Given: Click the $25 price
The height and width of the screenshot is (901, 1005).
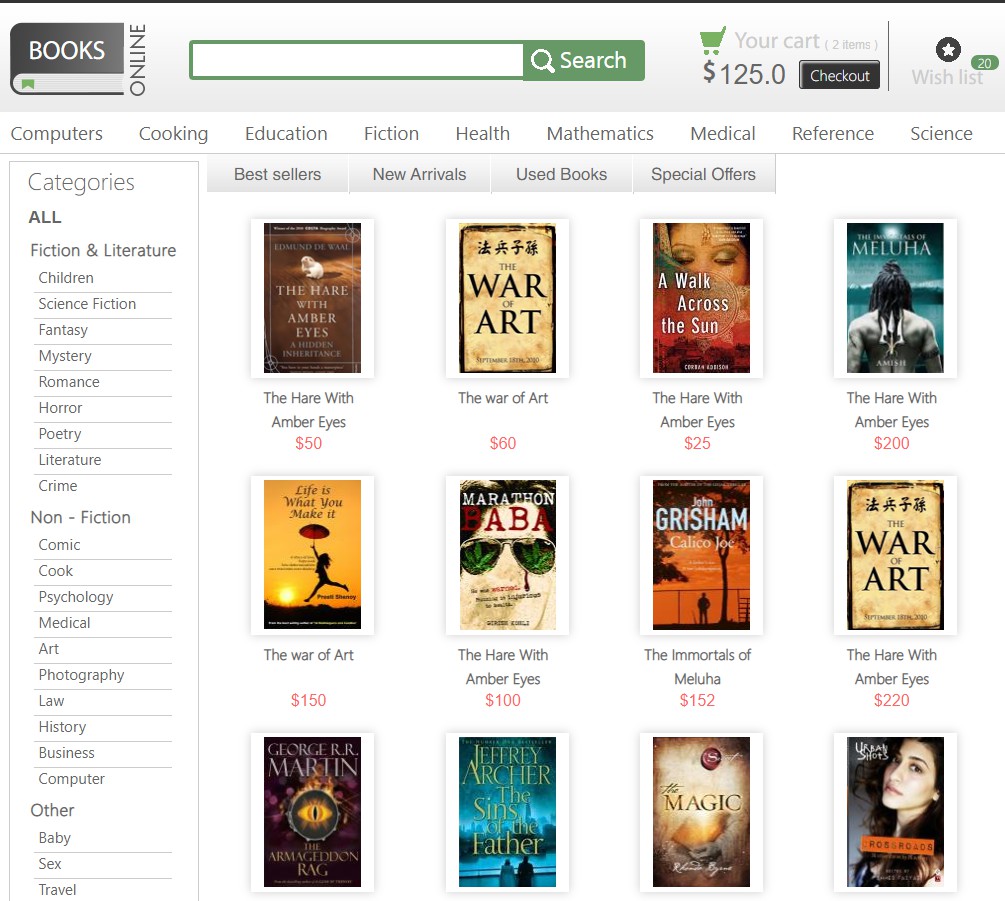Looking at the screenshot, I should click(x=697, y=443).
